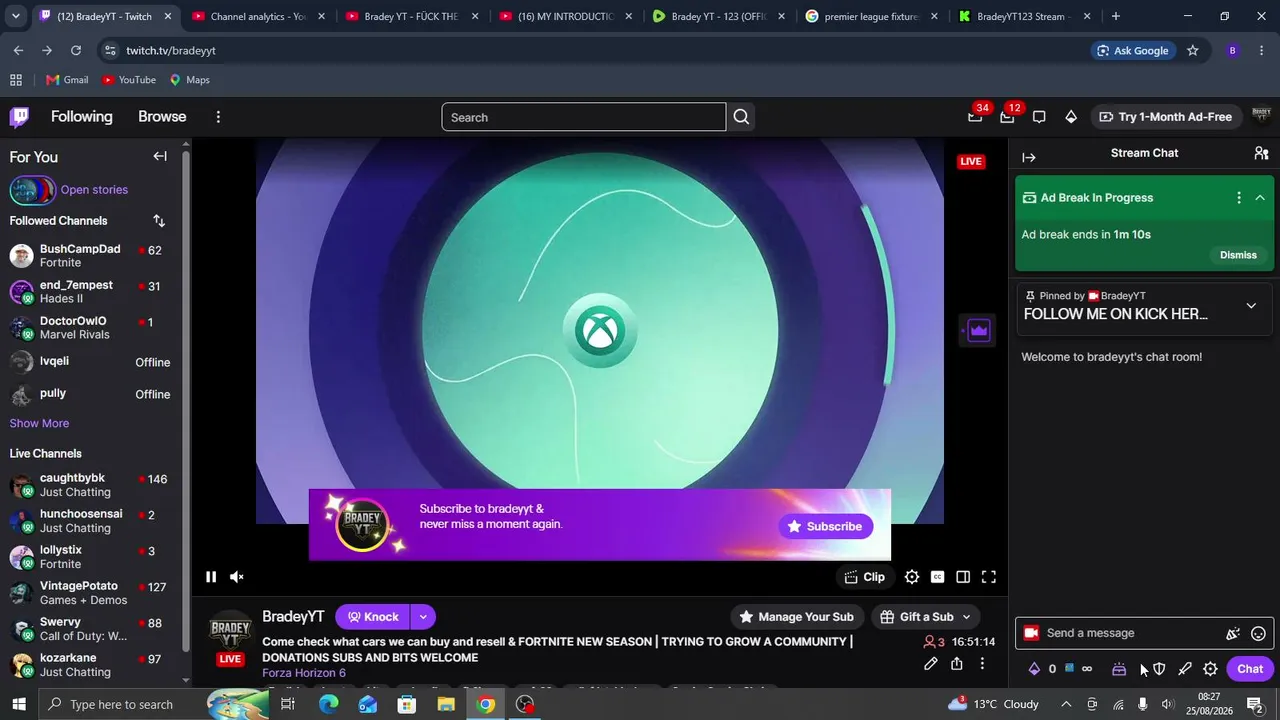Open the Whispers speech-bubble icon
1280x720 pixels.
pos(1039,117)
